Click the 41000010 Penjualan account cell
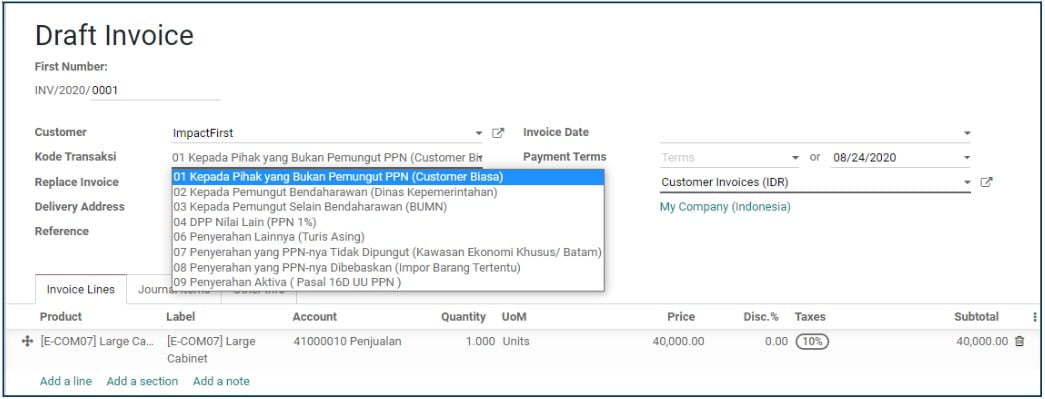 pyautogui.click(x=347, y=341)
